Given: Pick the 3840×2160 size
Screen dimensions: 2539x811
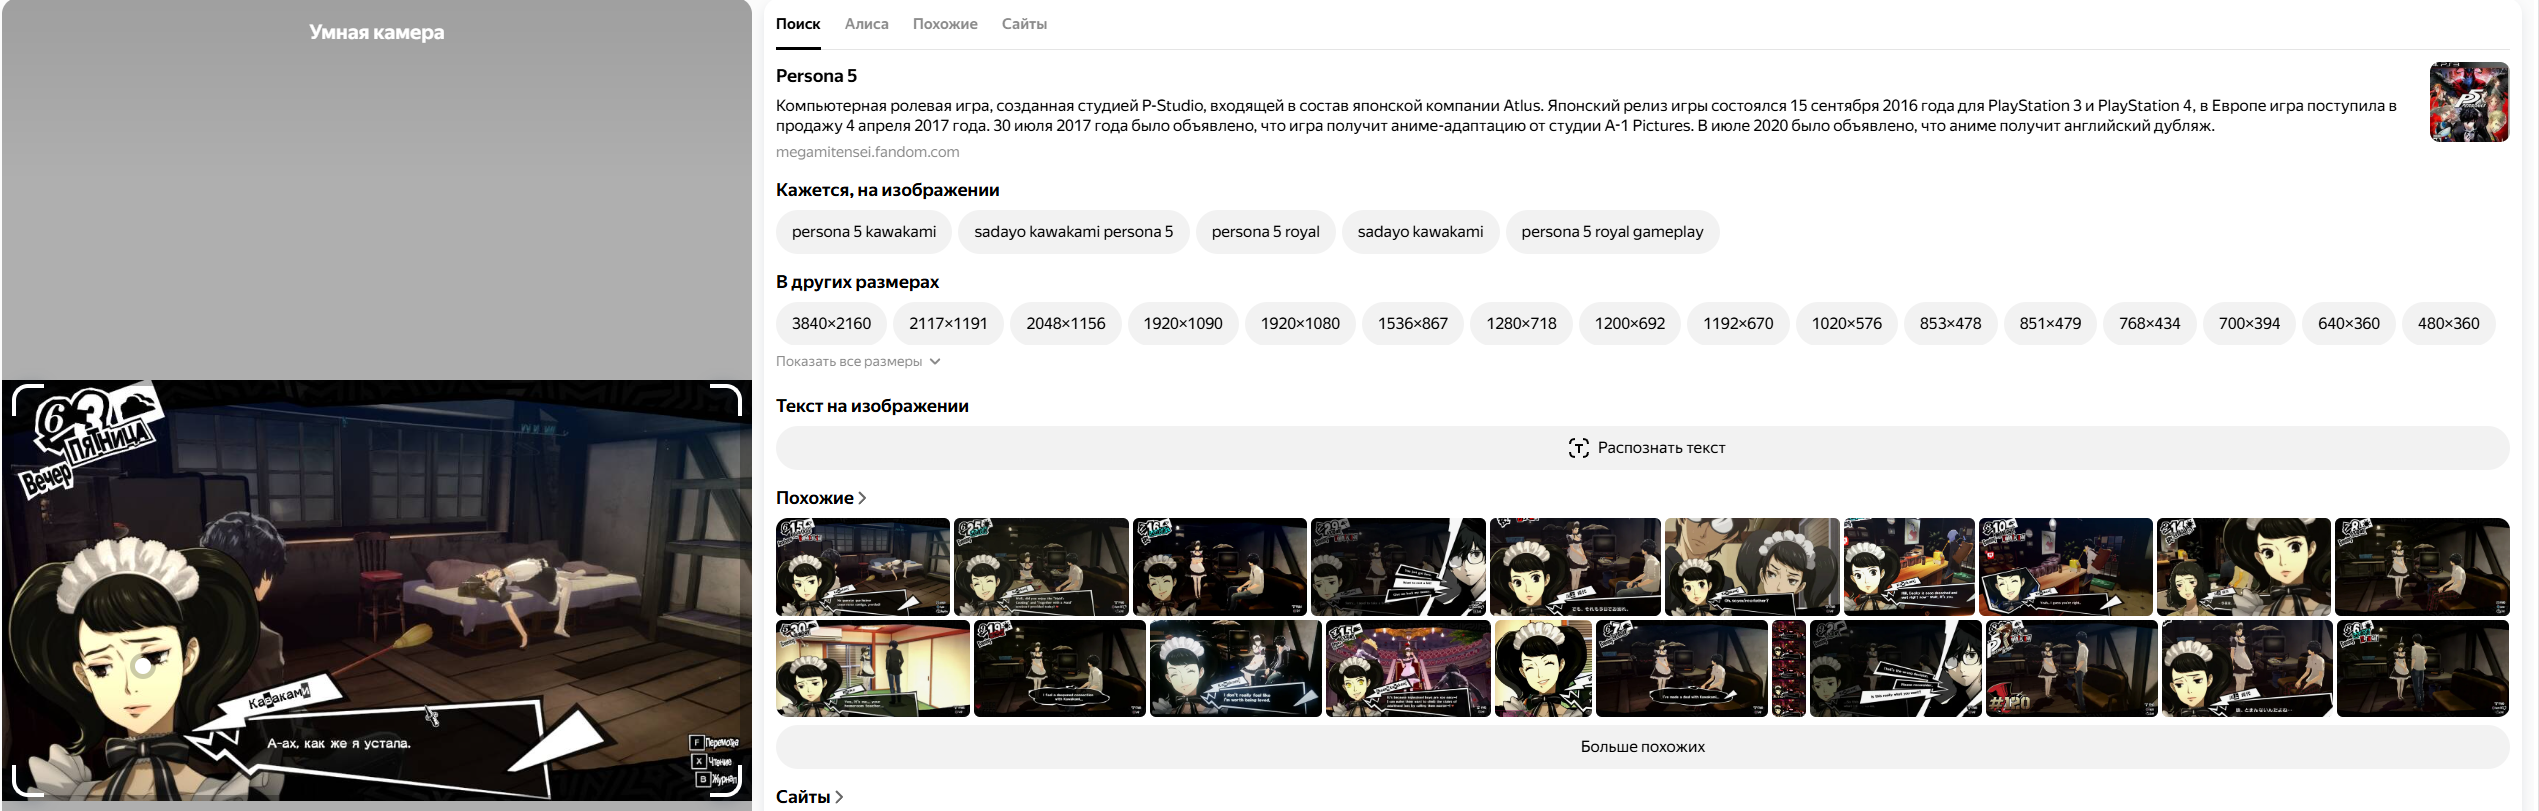Looking at the screenshot, I should tap(831, 324).
